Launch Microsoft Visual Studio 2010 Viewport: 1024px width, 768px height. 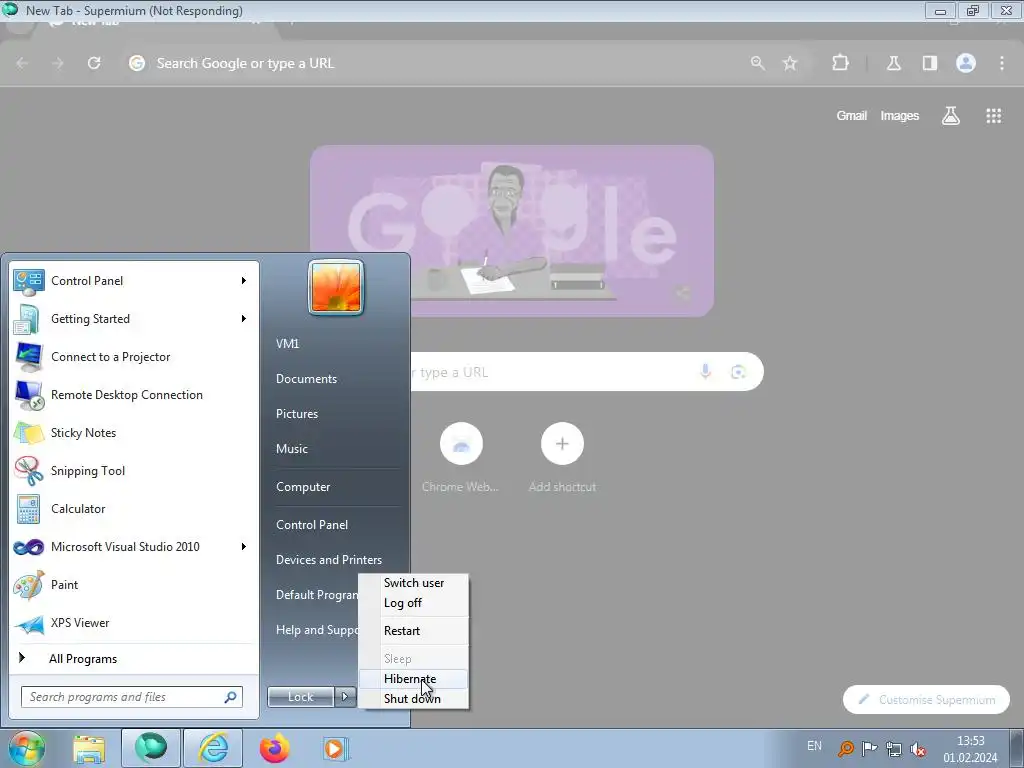[x=134, y=547]
